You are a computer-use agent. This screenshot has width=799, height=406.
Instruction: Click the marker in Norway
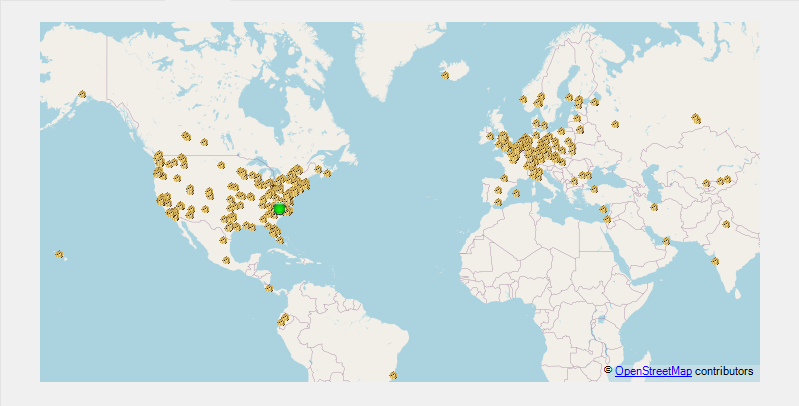(523, 99)
